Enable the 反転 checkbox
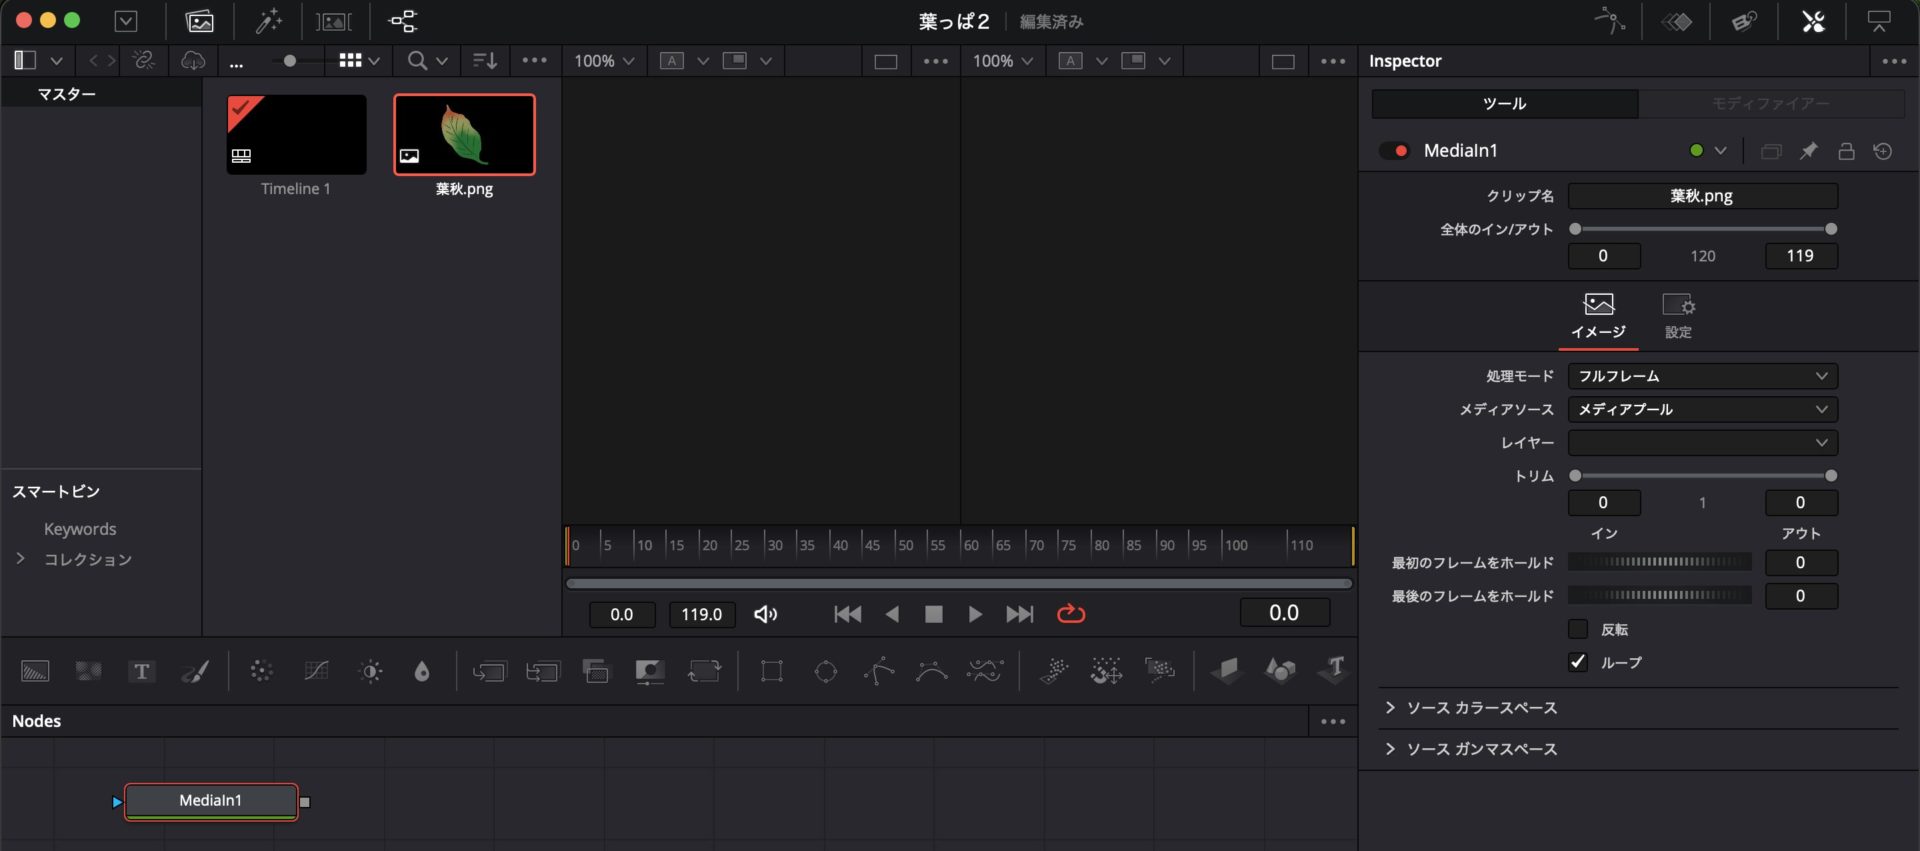 pos(1578,629)
